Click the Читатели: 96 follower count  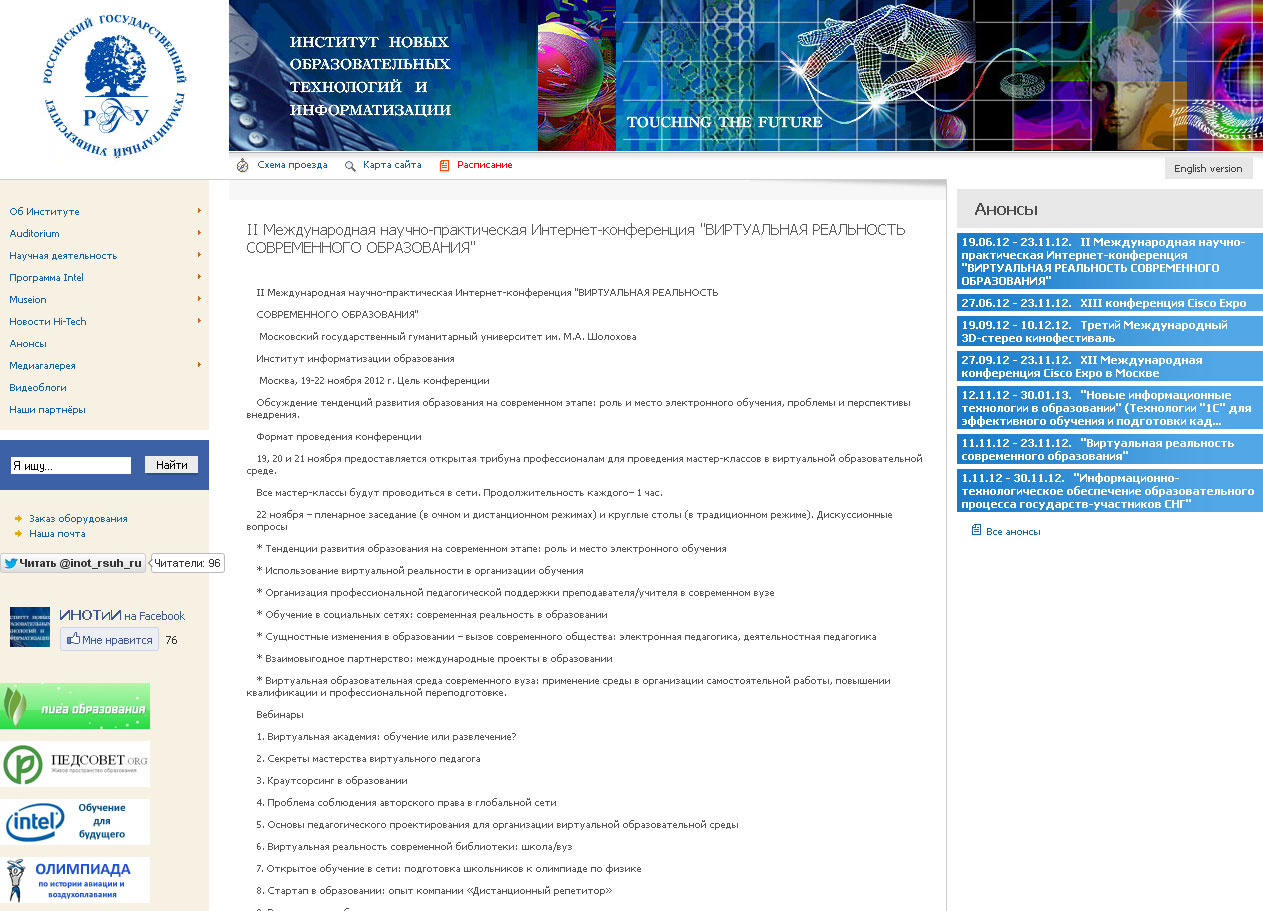pyautogui.click(x=187, y=563)
